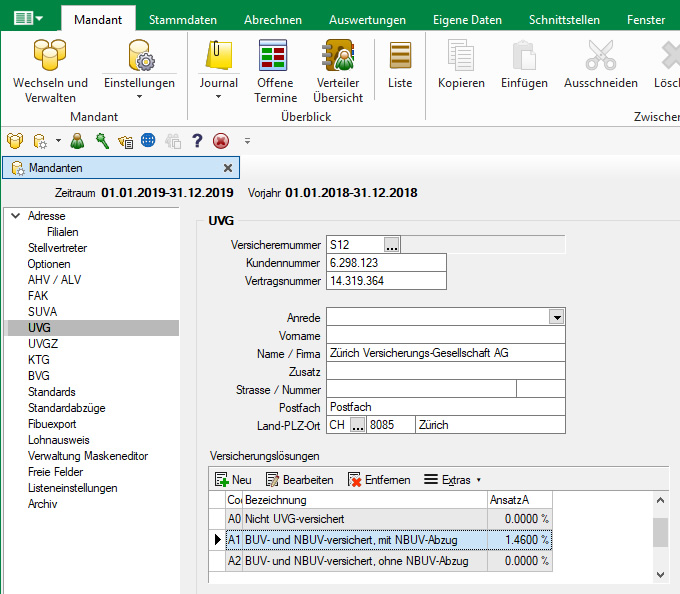Screen dimensions: 680x594
Task: Switch to the Stammdaten ribbon tab
Action: [182, 19]
